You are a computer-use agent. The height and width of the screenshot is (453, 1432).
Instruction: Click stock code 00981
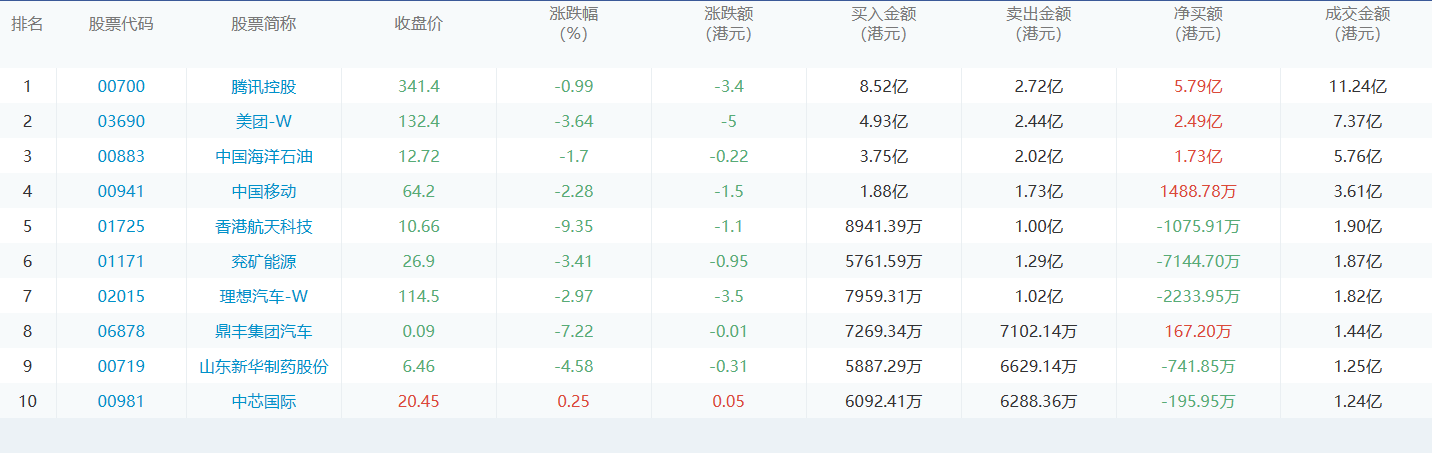(x=121, y=402)
